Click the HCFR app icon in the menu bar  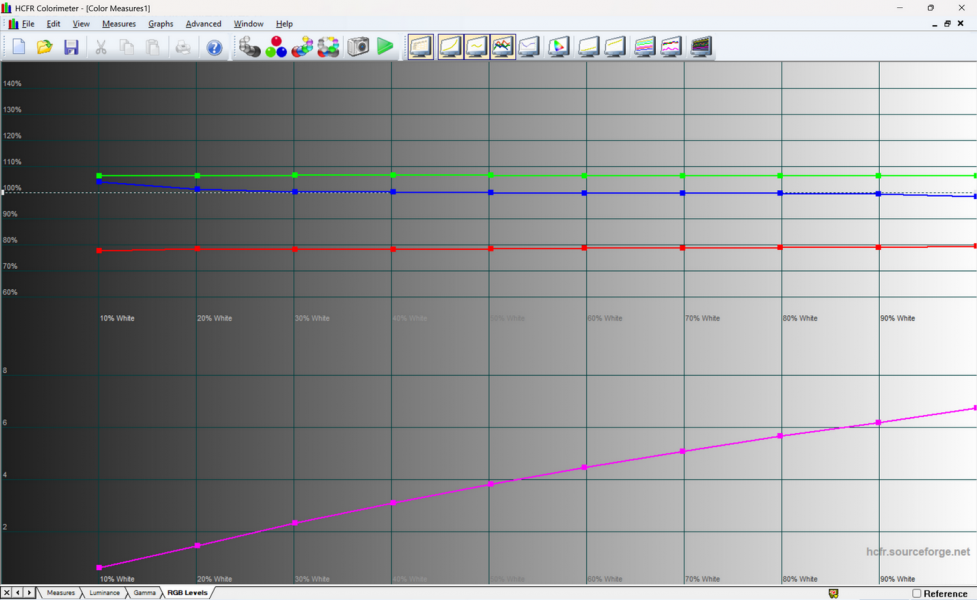(12, 24)
